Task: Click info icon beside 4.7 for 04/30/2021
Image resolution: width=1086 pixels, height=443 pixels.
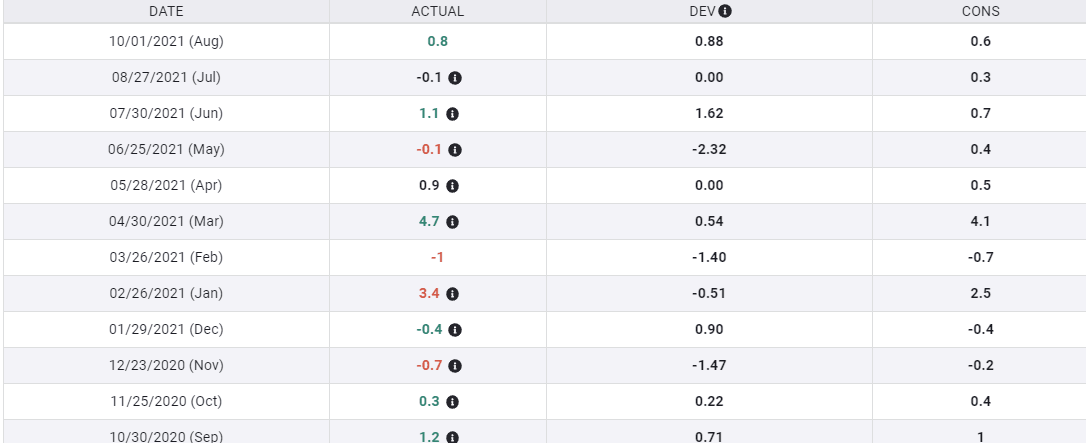Action: [x=452, y=222]
